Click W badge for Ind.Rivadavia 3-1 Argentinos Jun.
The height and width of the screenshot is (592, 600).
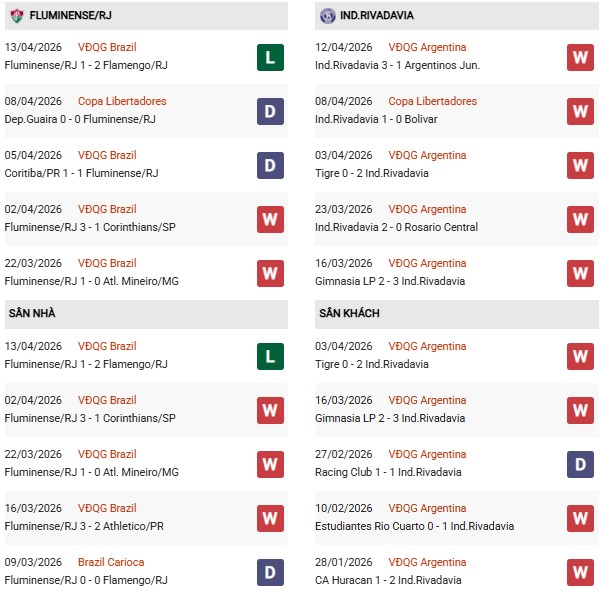coord(580,57)
